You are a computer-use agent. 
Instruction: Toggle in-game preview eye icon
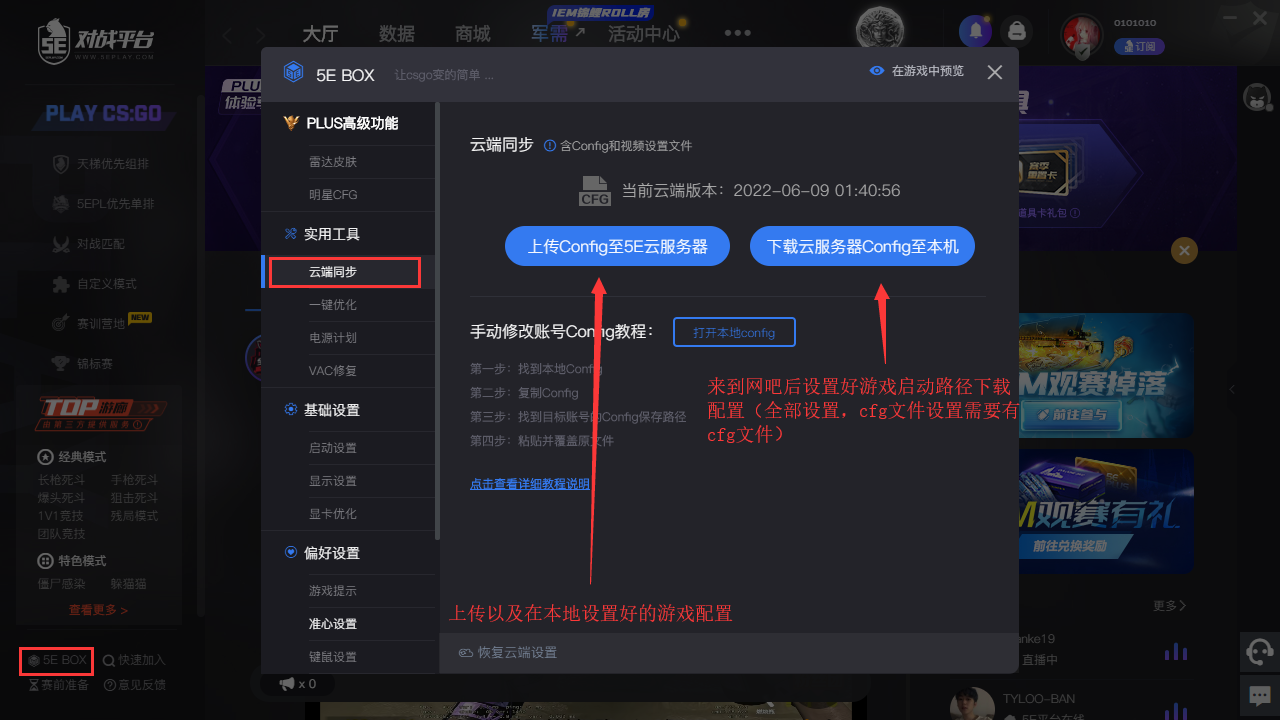point(876,72)
